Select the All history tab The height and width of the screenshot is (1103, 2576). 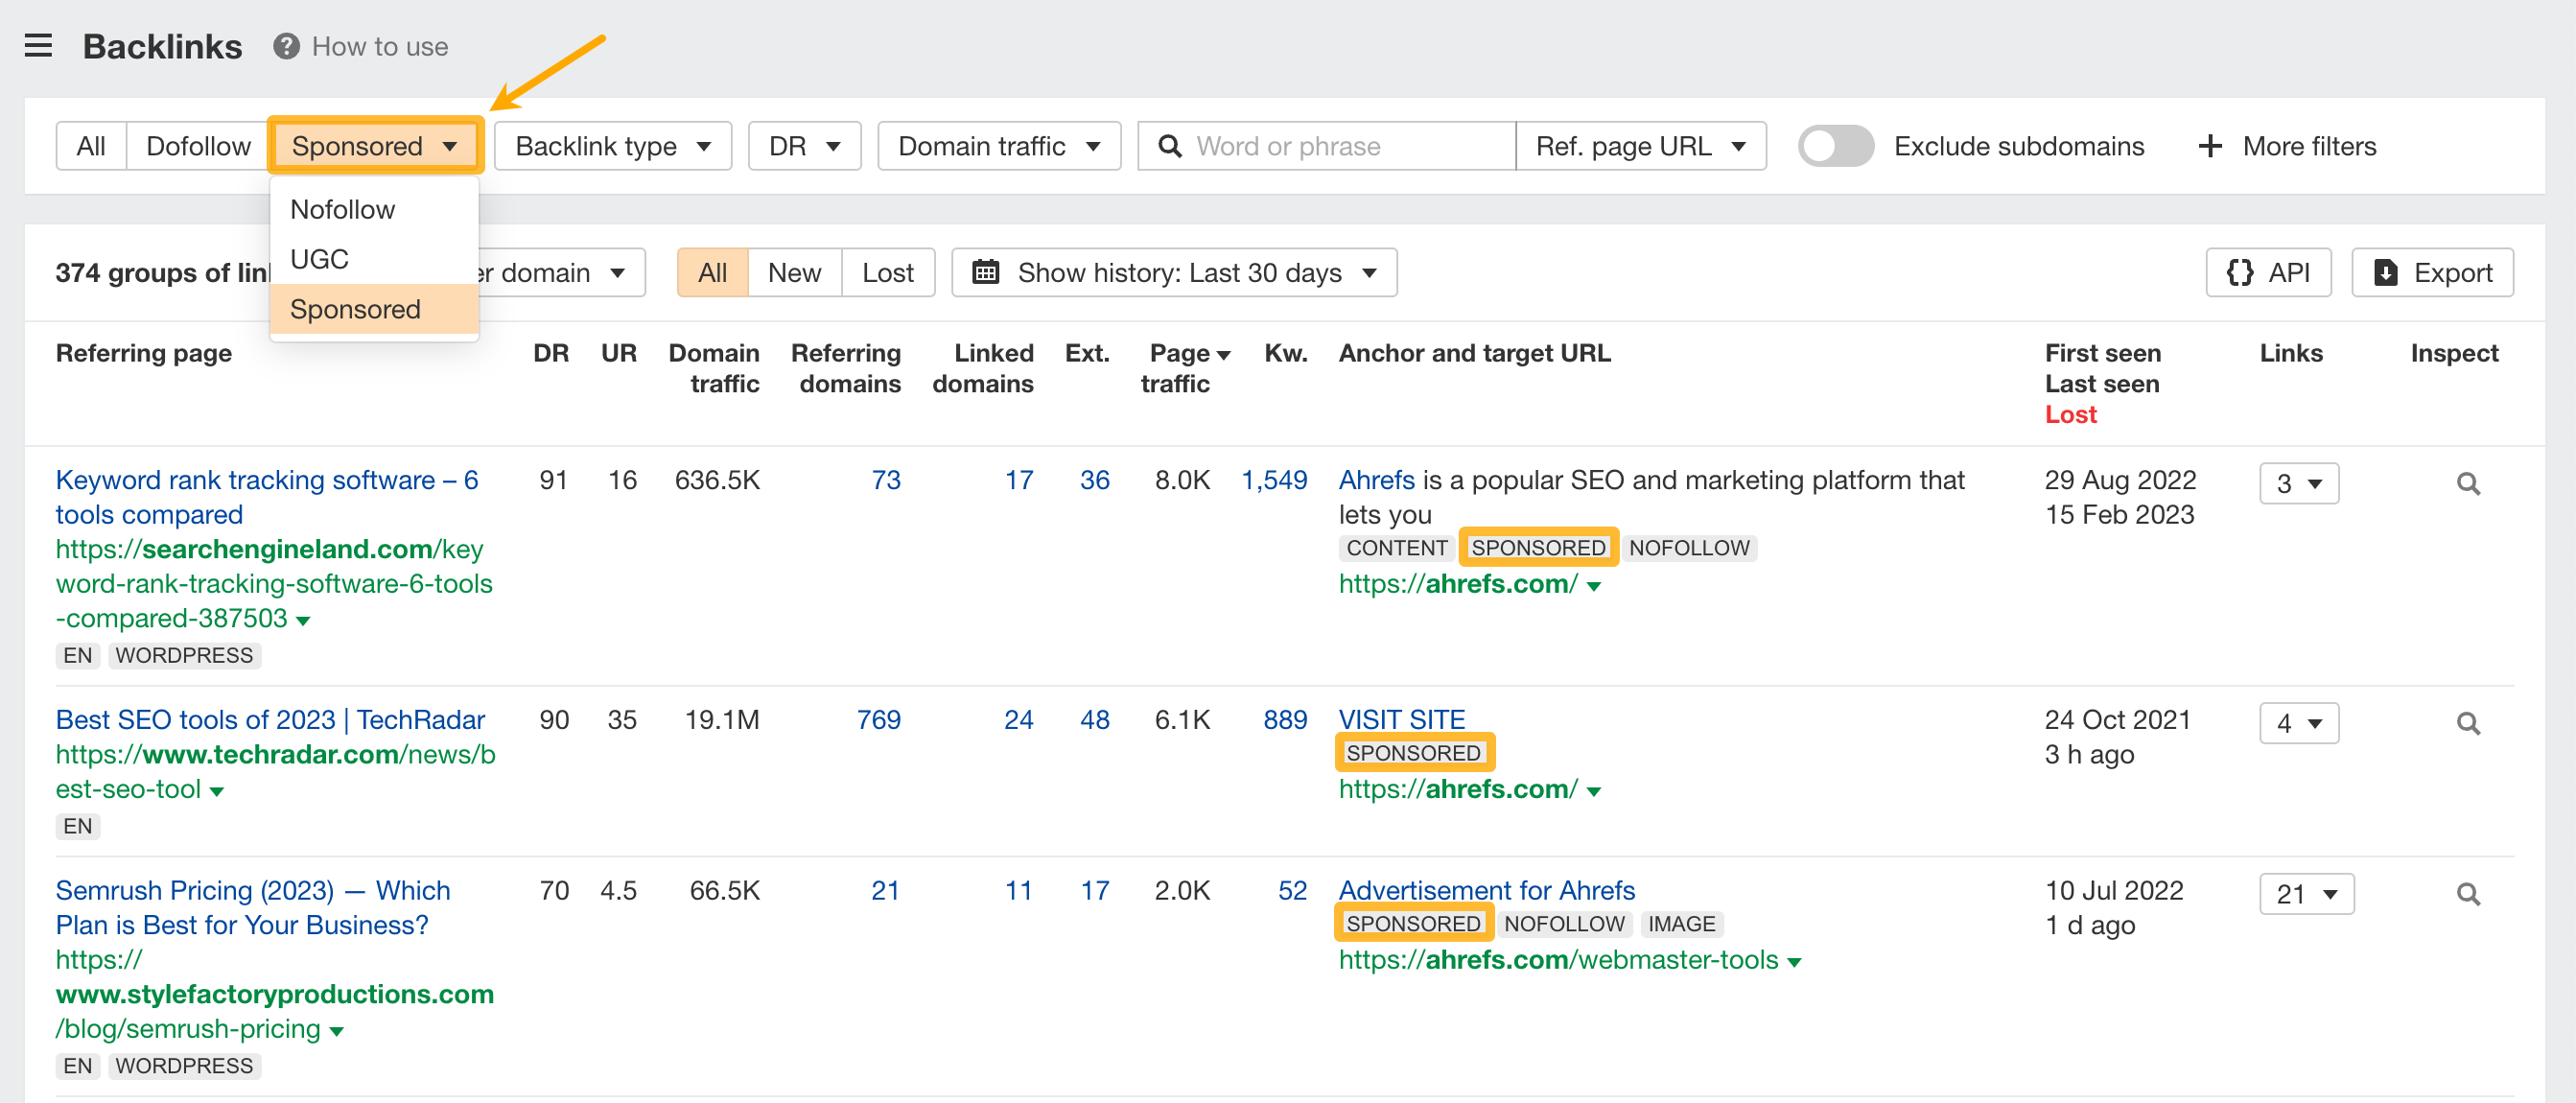[712, 272]
